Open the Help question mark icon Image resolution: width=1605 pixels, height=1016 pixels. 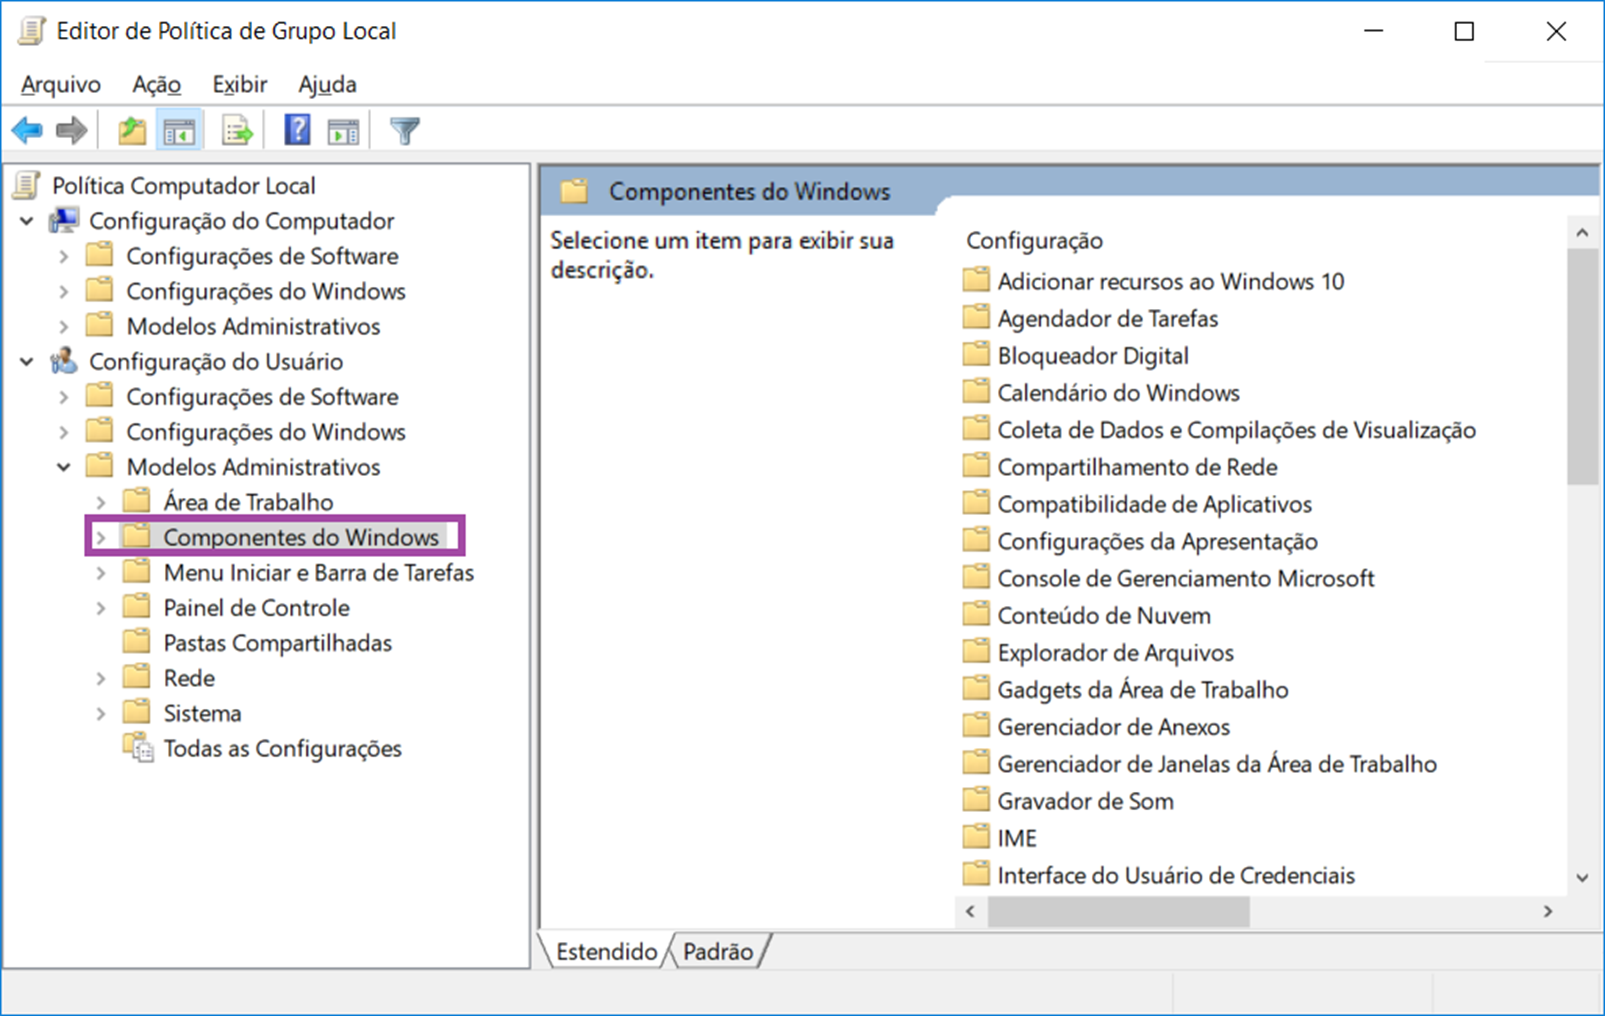297,130
